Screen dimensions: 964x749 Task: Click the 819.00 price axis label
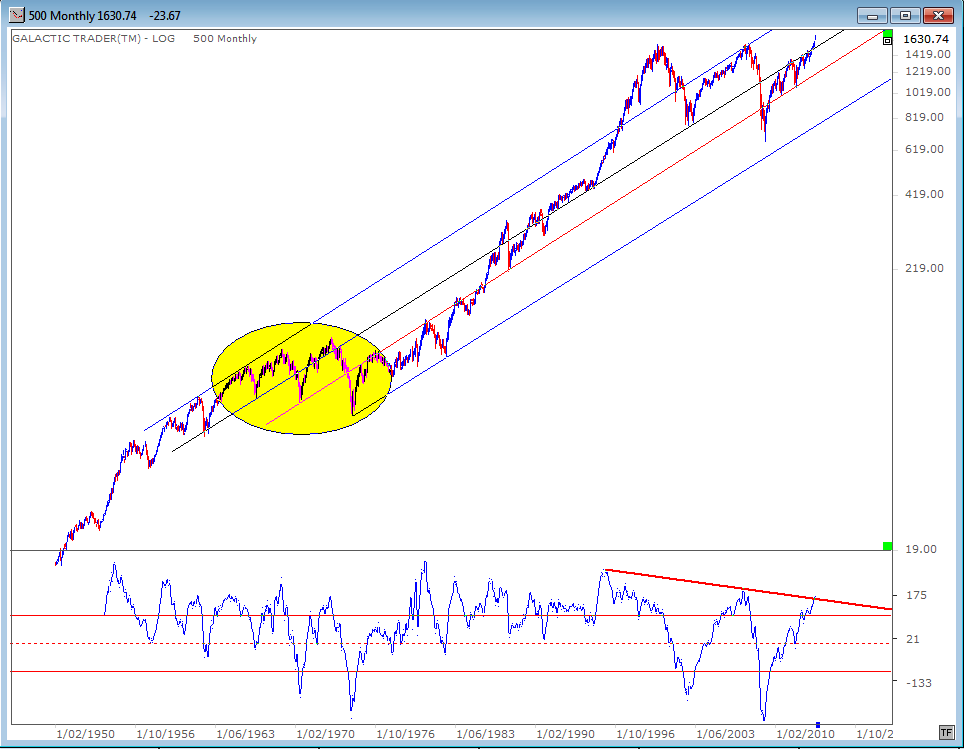(925, 117)
